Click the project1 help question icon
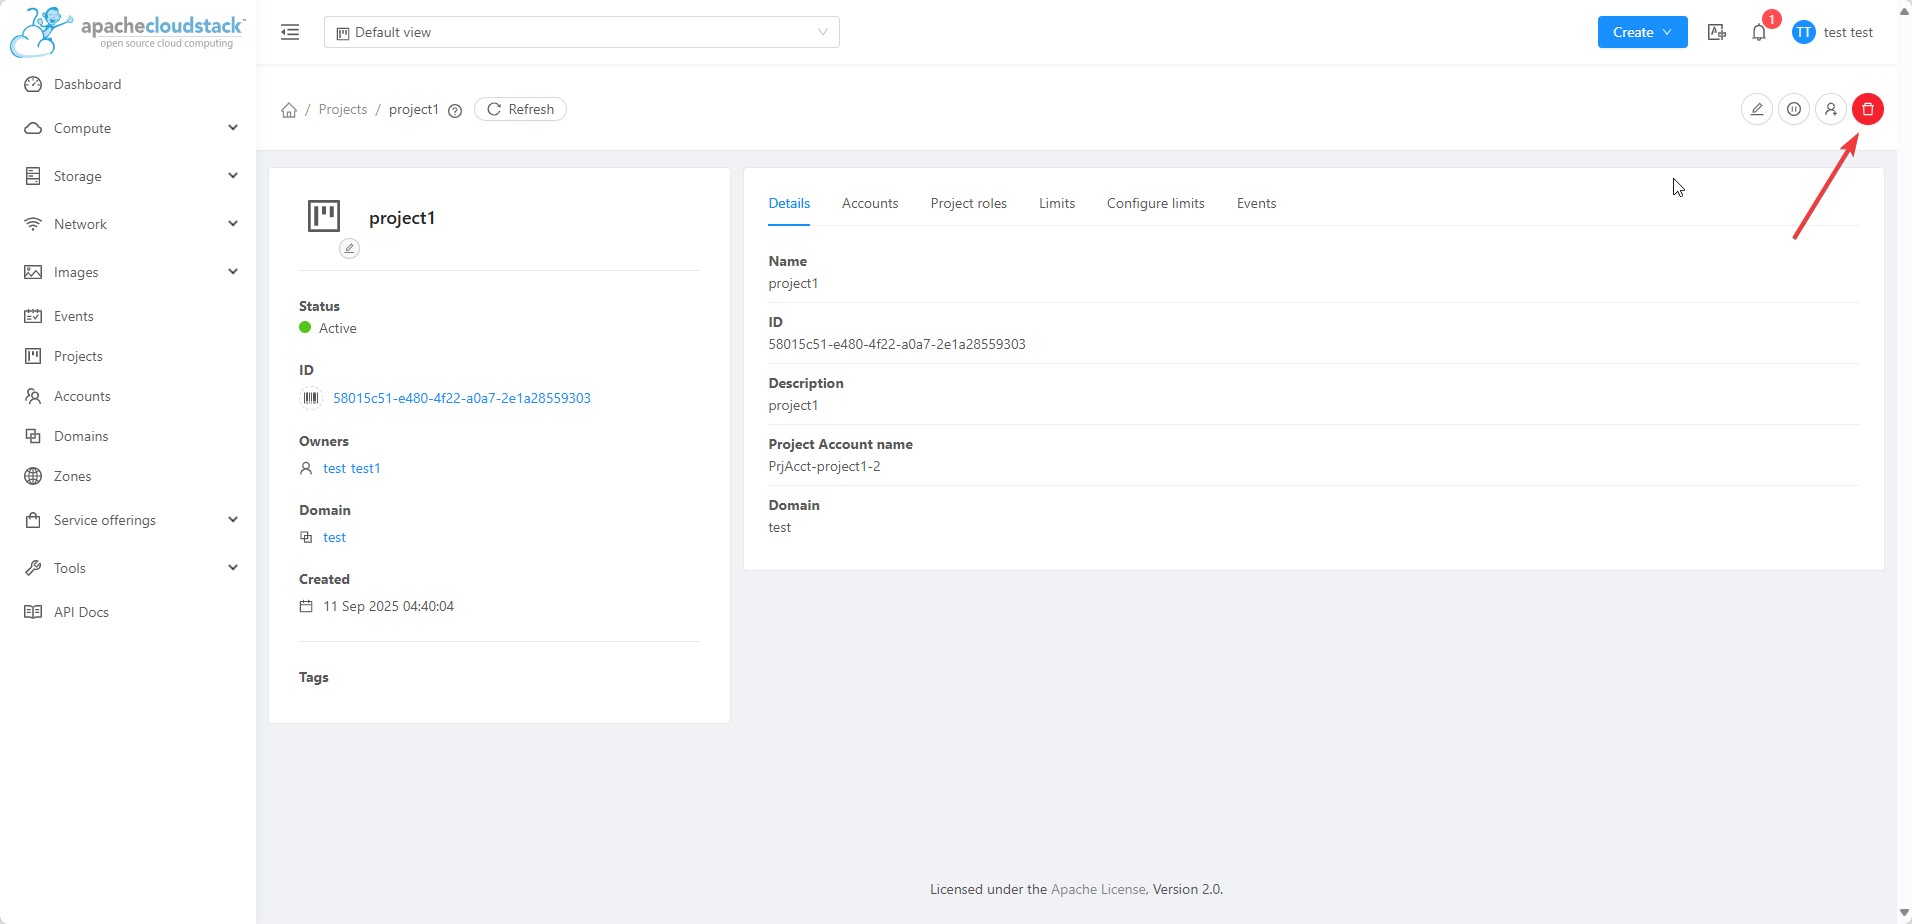 [455, 111]
